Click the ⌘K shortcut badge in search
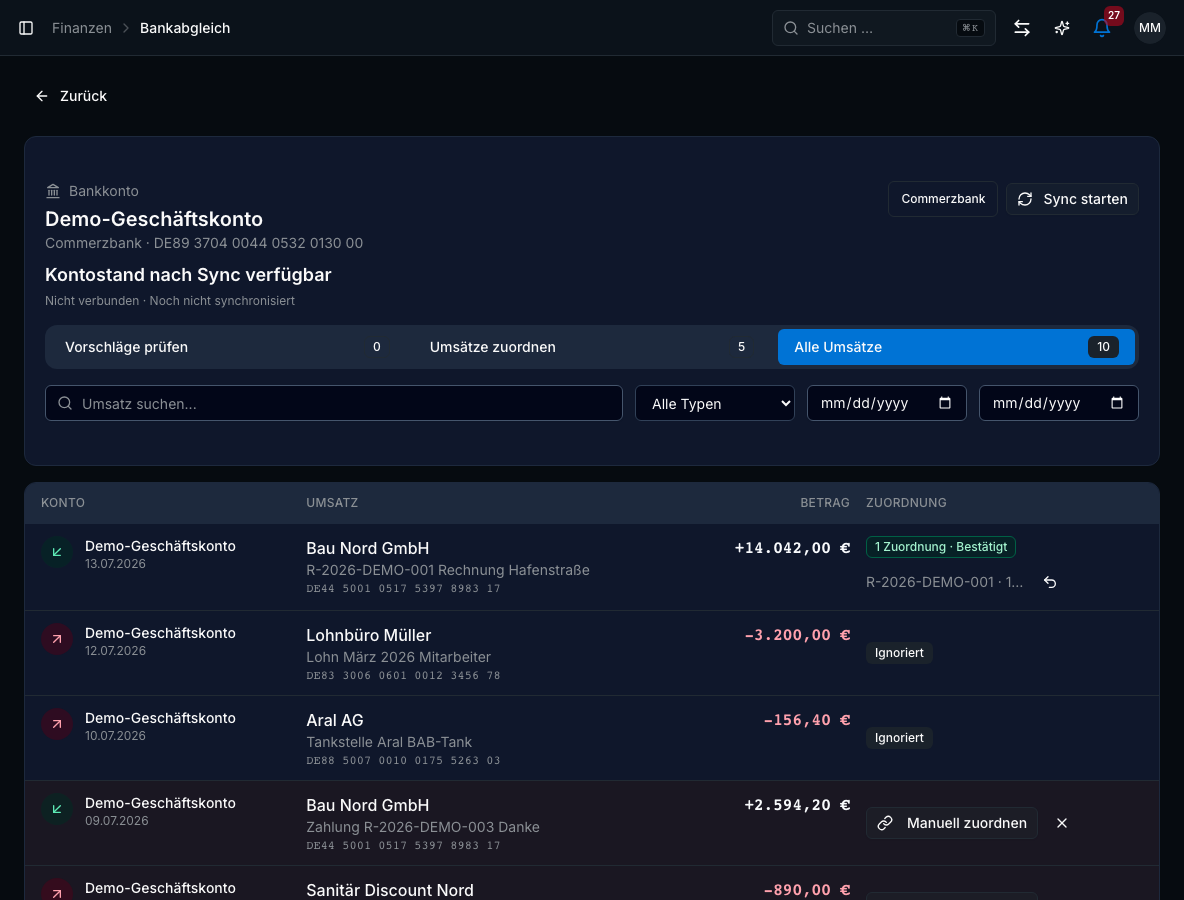 point(970,28)
